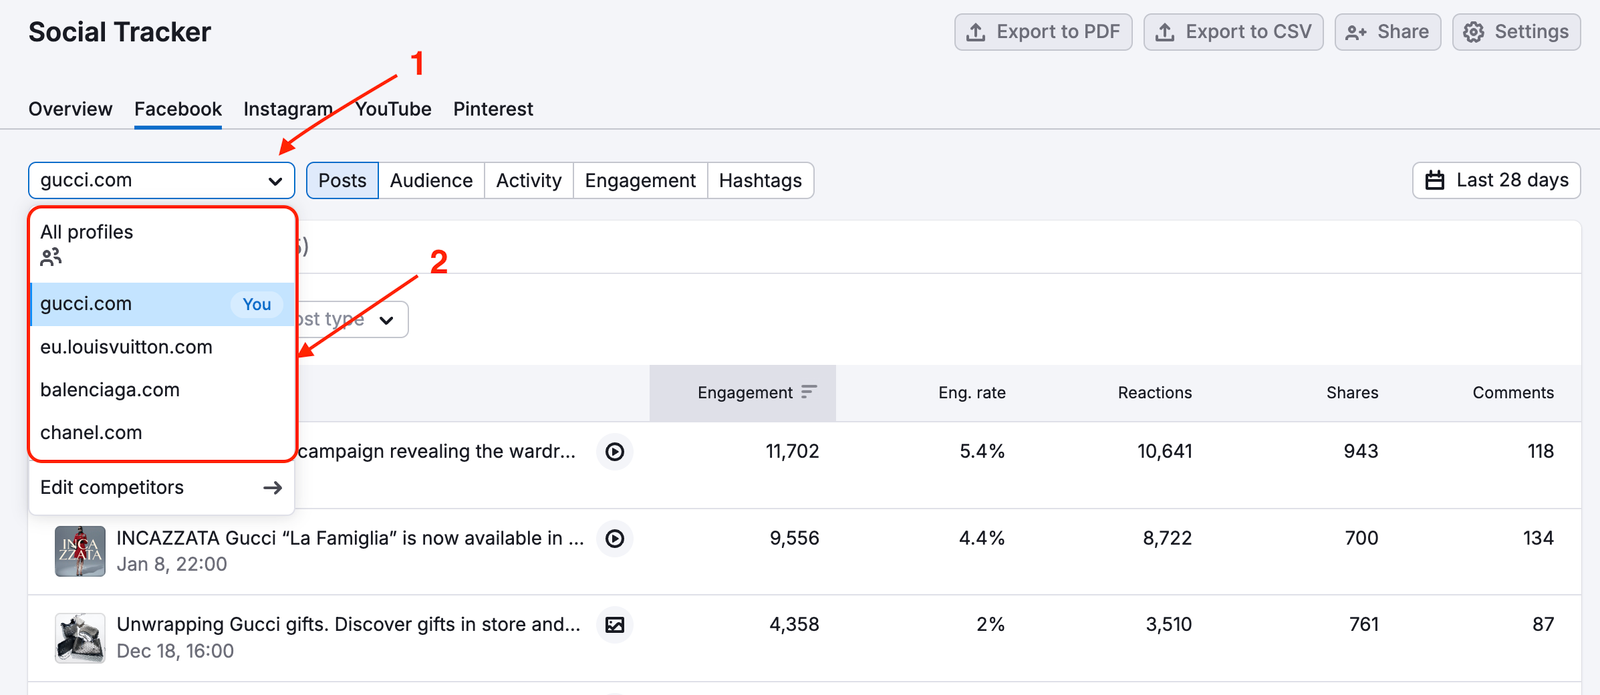Image resolution: width=1600 pixels, height=695 pixels.
Task: Open Edit competitors
Action: click(x=162, y=488)
